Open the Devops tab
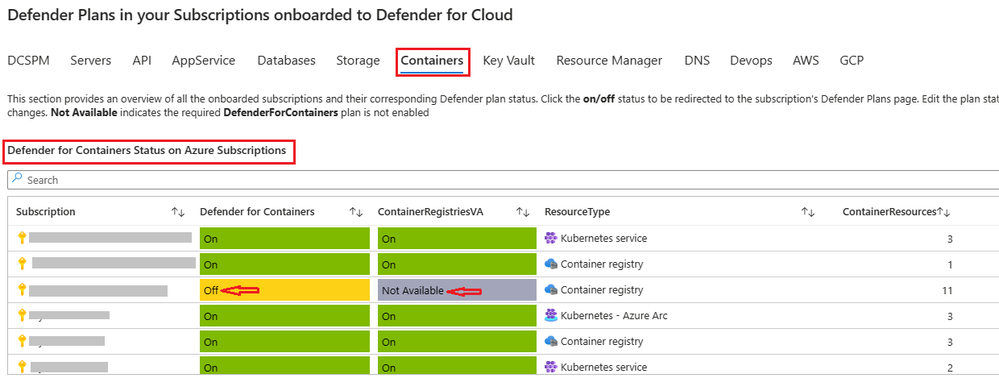The width and height of the screenshot is (999, 379). (x=751, y=61)
